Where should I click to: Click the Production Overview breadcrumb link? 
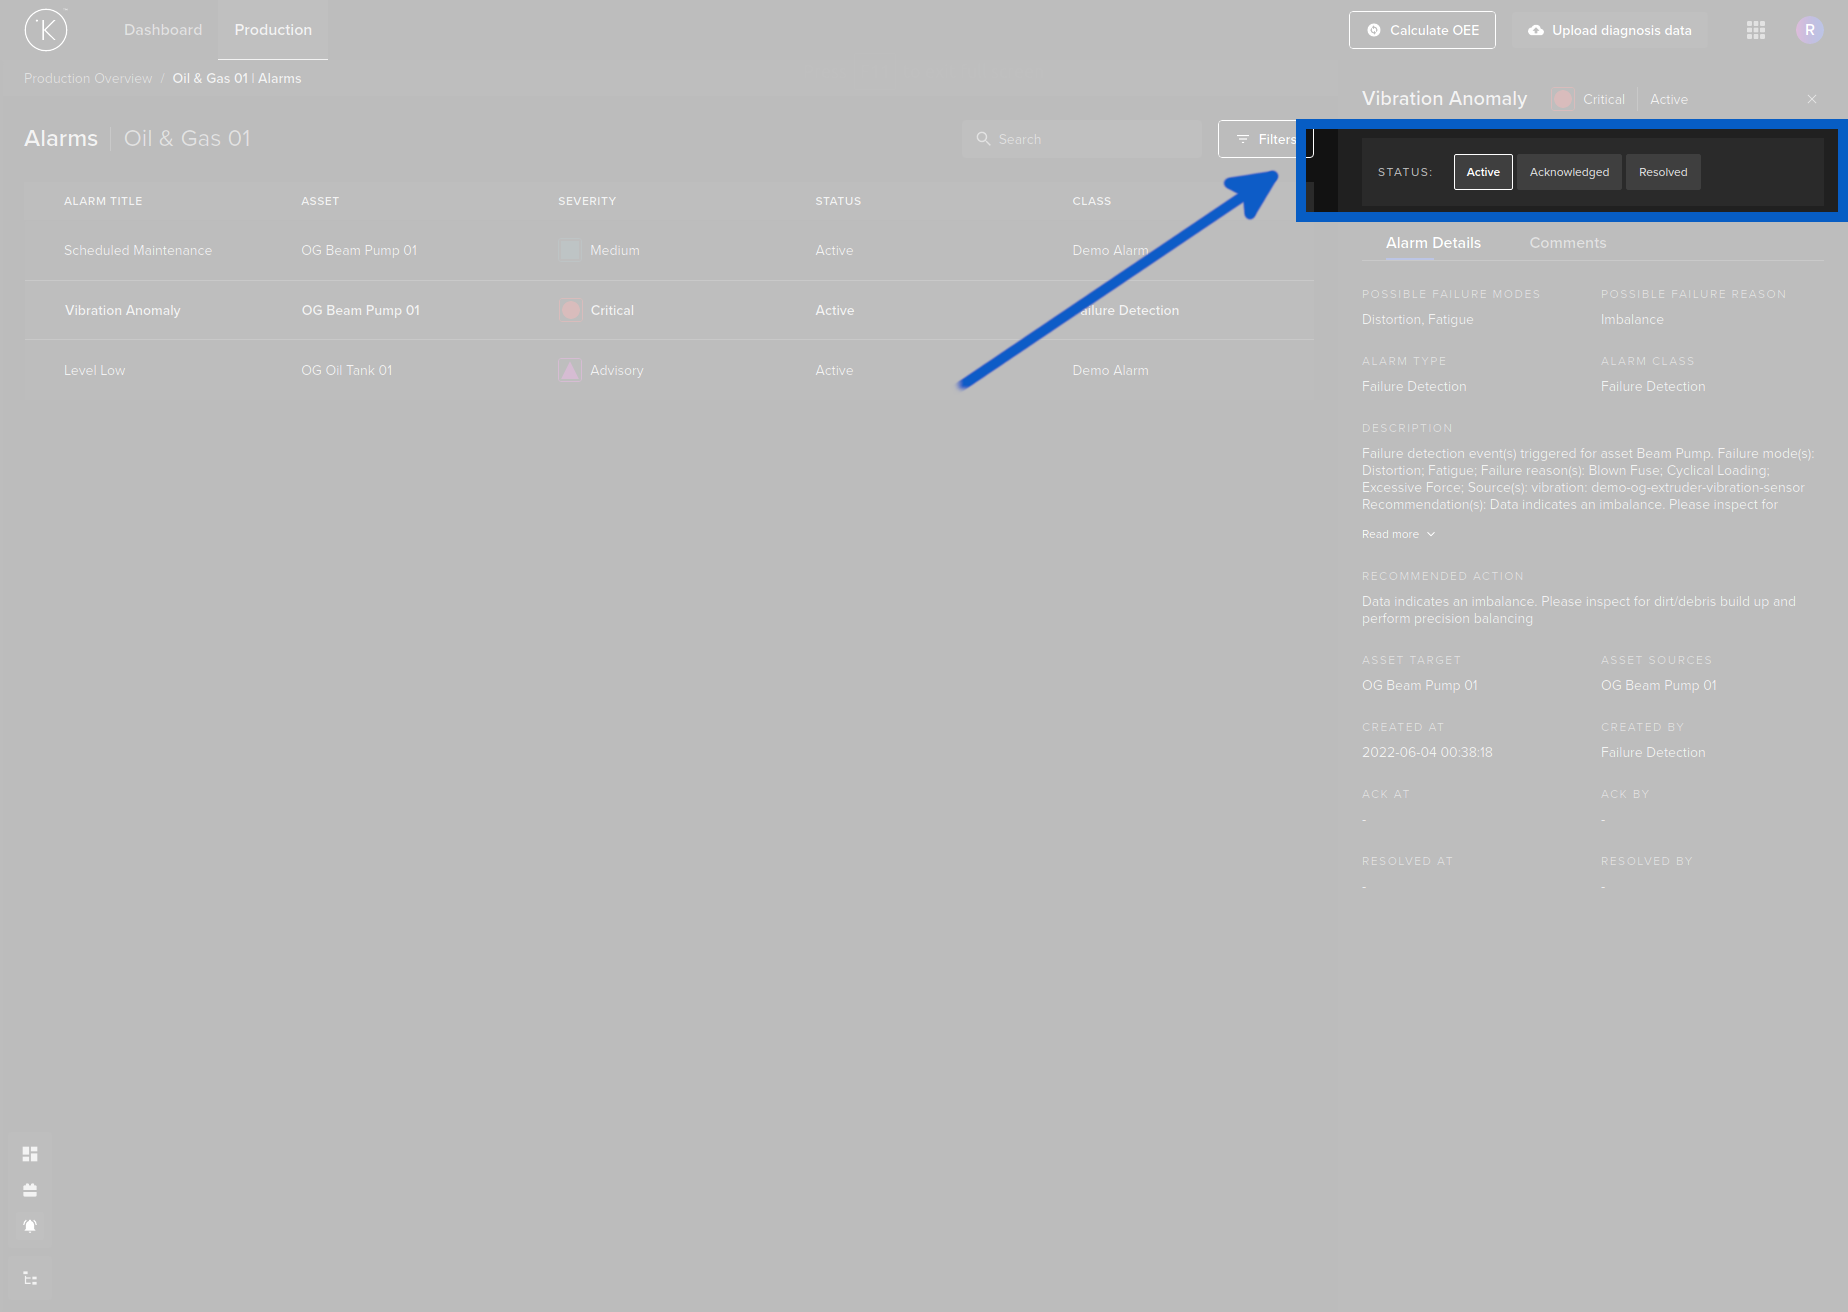(x=87, y=77)
